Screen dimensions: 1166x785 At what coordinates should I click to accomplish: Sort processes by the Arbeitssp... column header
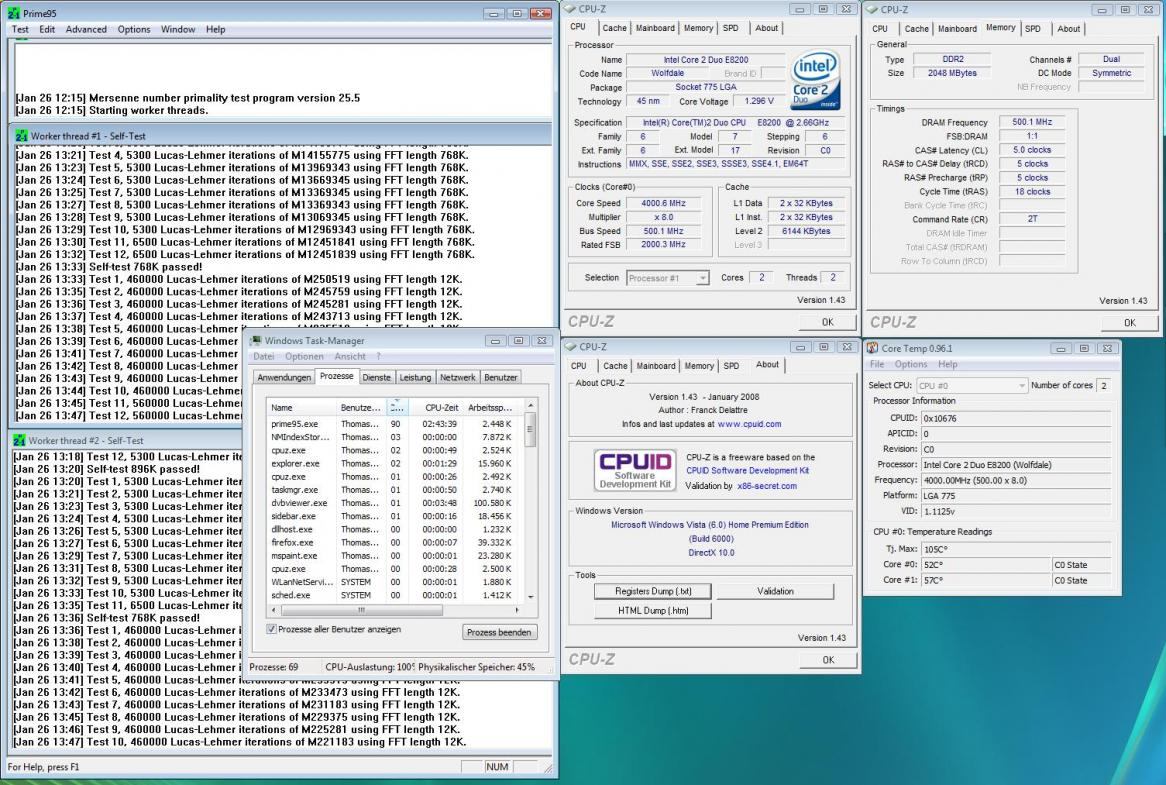tap(492, 407)
